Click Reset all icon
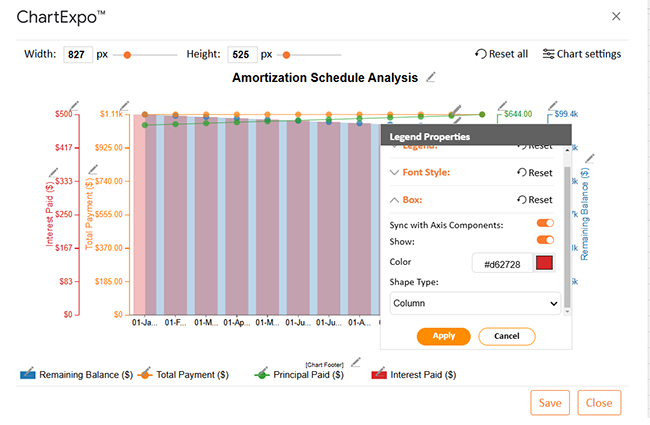The width and height of the screenshot is (650, 425). coord(482,54)
